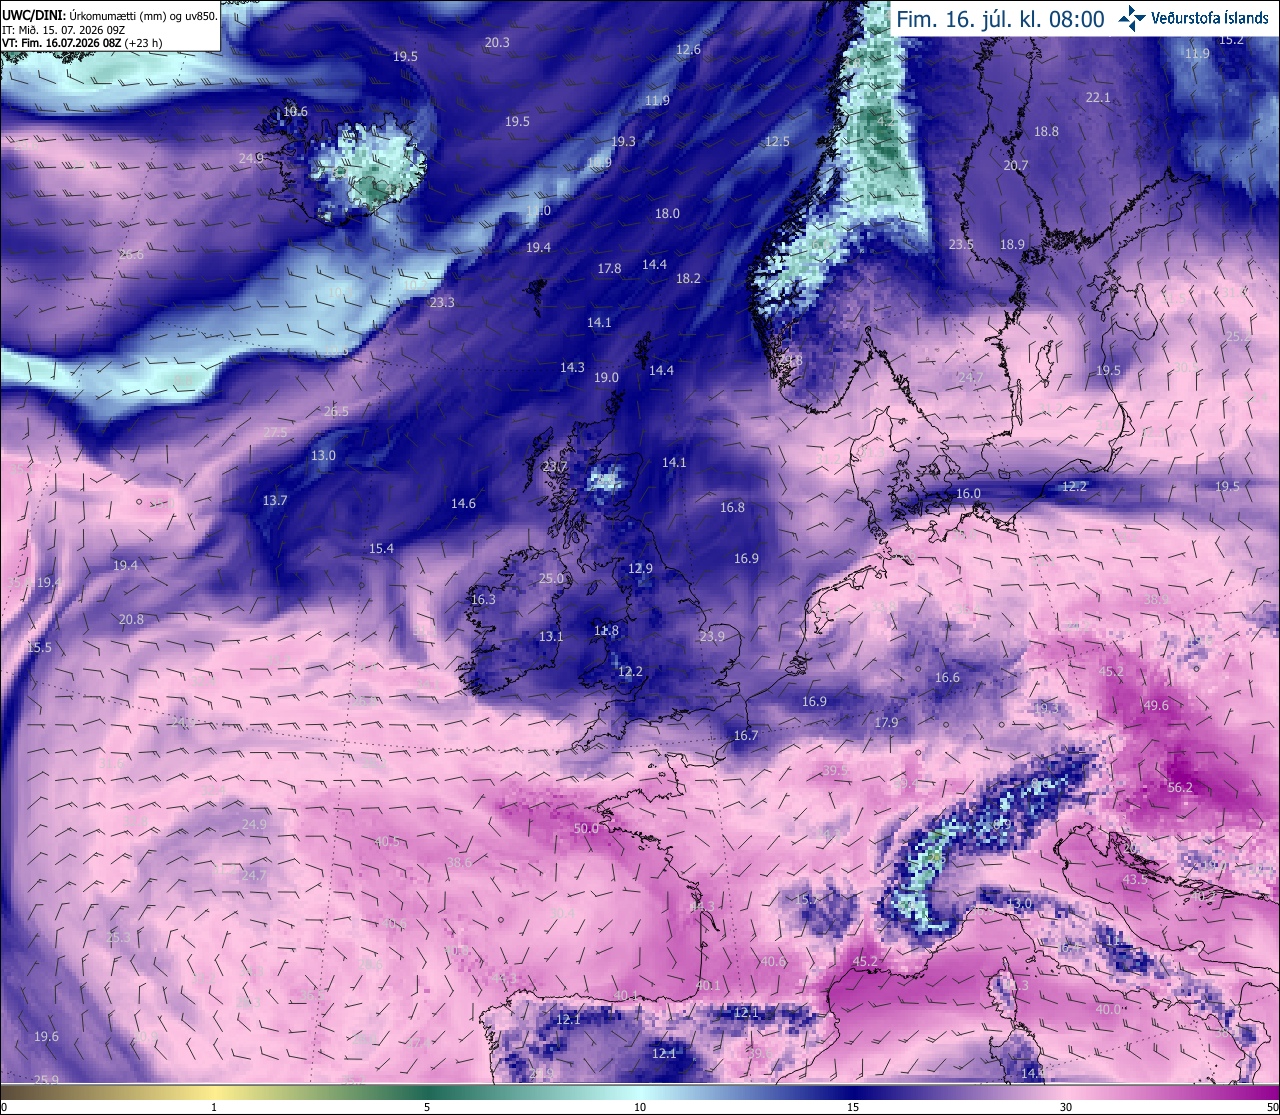Click the 23.3 value label south of Iceland

[x=442, y=302]
